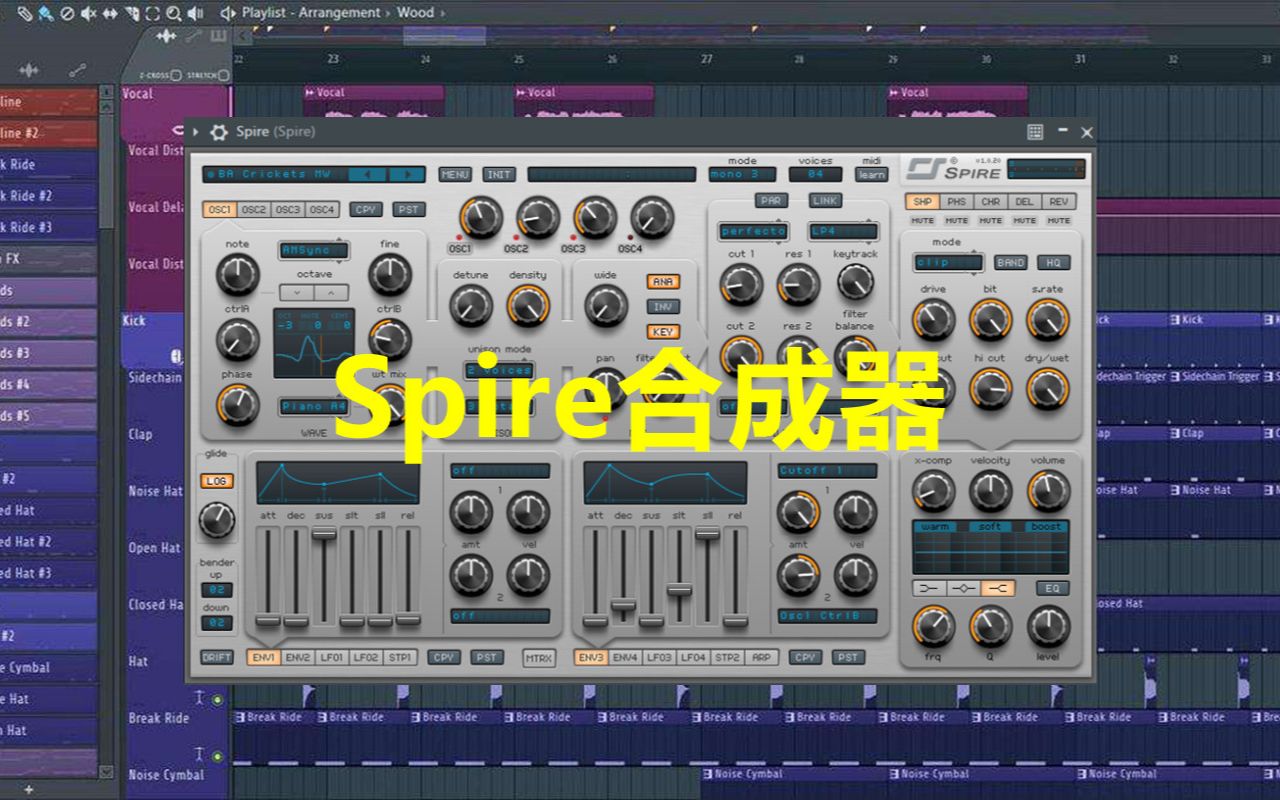Open the LP4 filter mode dropdown

843,232
